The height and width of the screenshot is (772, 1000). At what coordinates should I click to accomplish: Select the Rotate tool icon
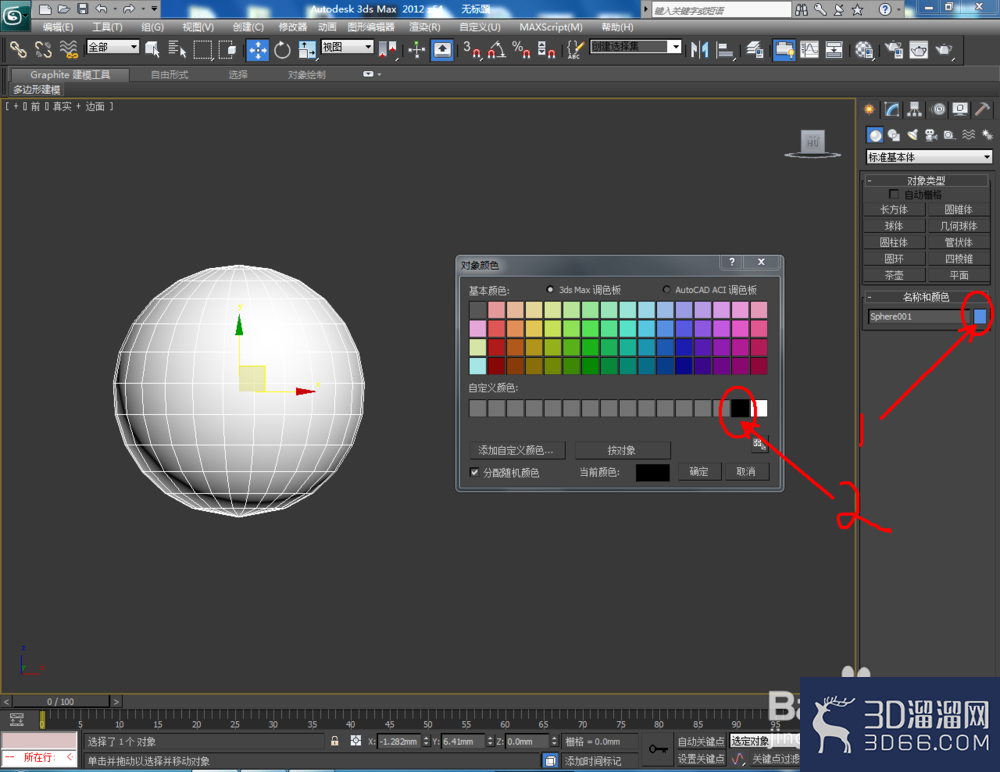(282, 50)
